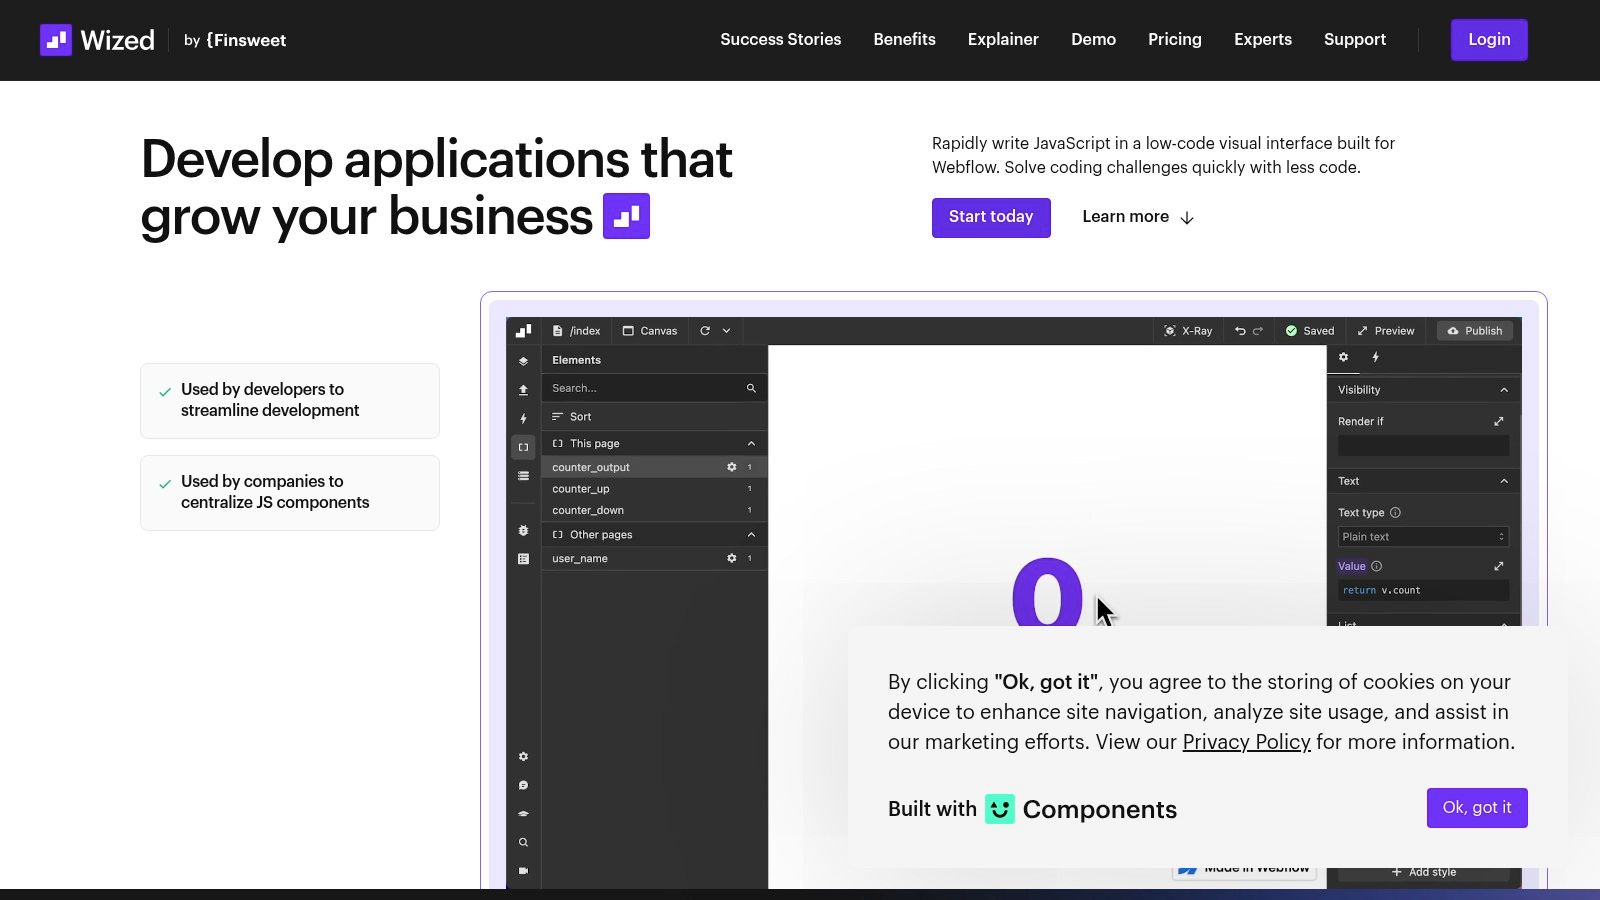Image resolution: width=1600 pixels, height=900 pixels.
Task: Click the Wized logo in header
Action: [x=97, y=40]
